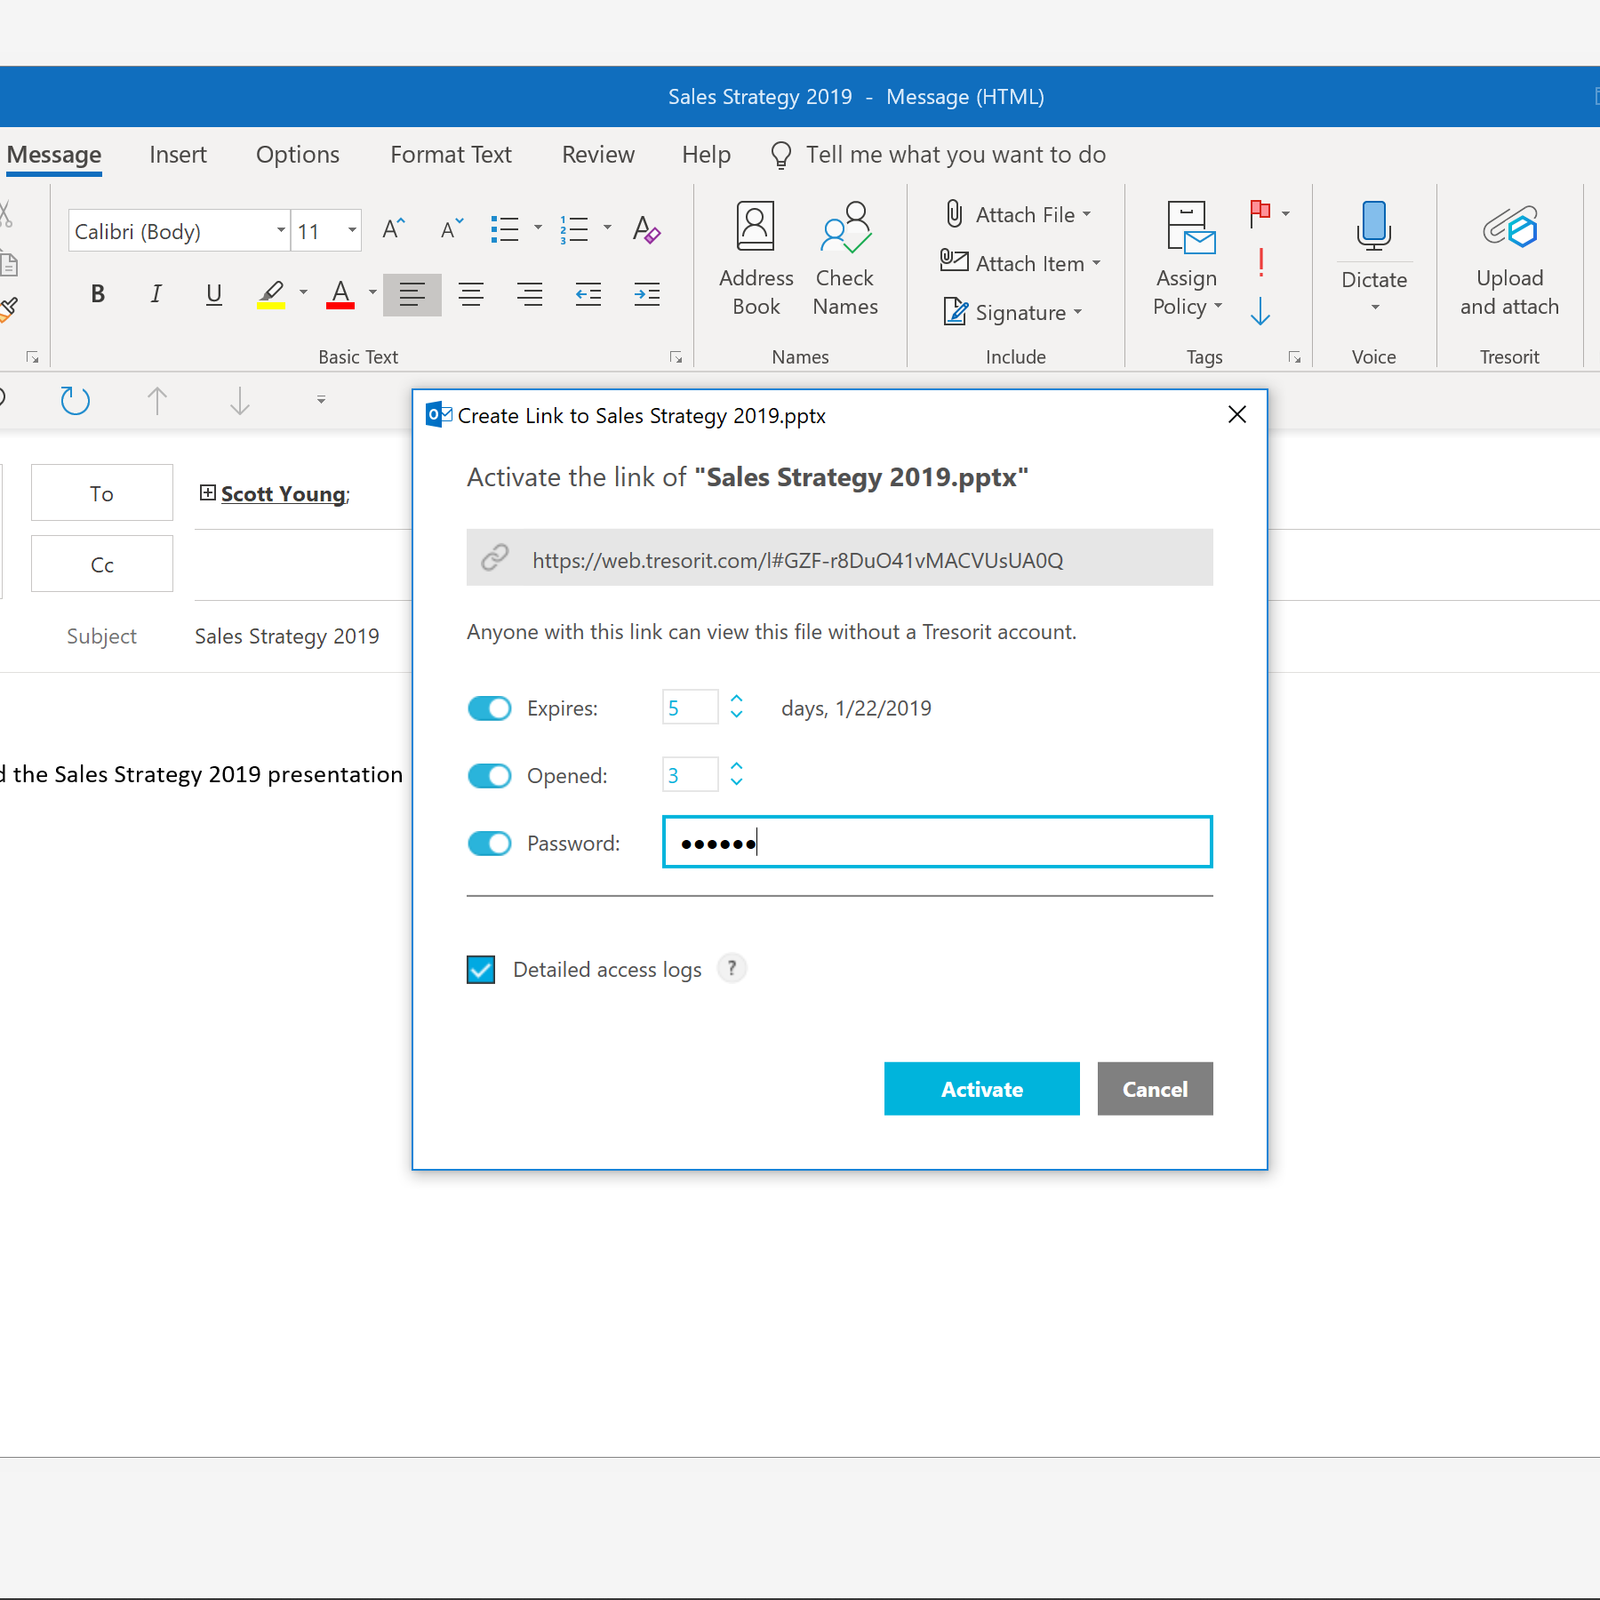The width and height of the screenshot is (1600, 1600).
Task: Click Tresorit Upload and attach
Action: 1510,259
